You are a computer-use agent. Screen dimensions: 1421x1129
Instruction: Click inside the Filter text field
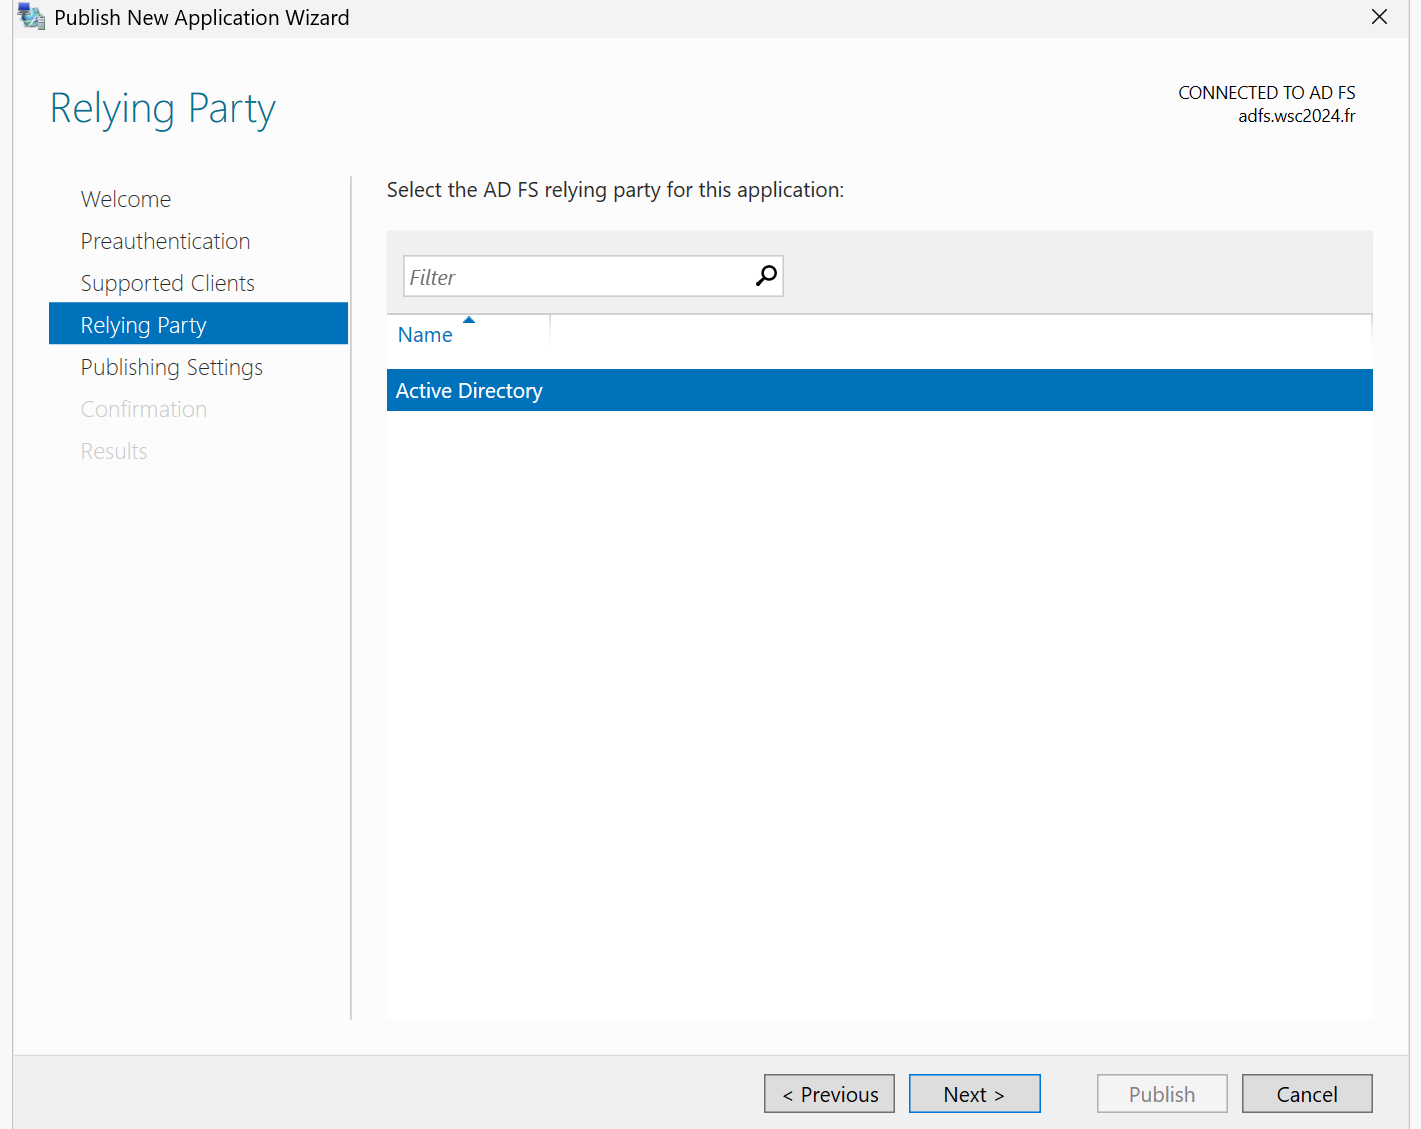tap(580, 276)
